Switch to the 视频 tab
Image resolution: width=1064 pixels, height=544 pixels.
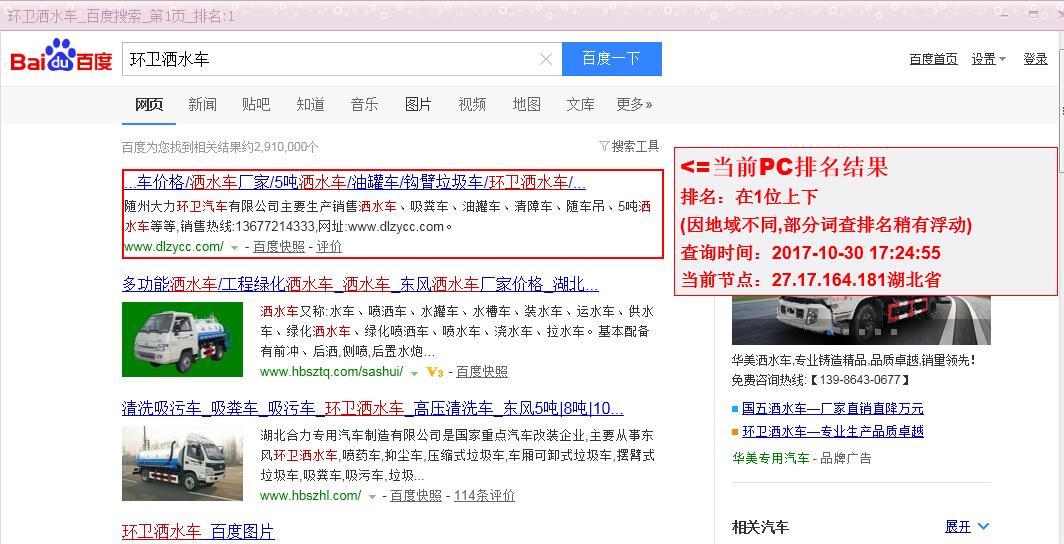point(472,104)
